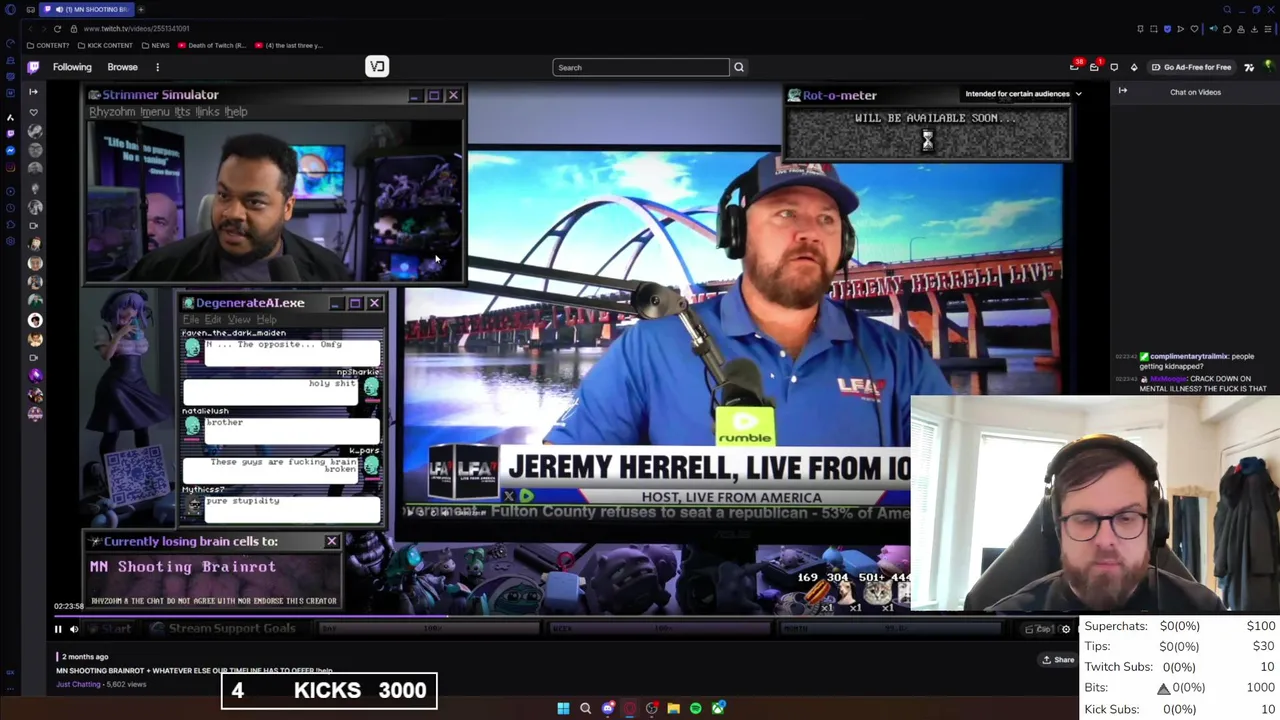The image size is (1280, 720).
Task: Pause the Twitch video playback
Action: [58, 629]
